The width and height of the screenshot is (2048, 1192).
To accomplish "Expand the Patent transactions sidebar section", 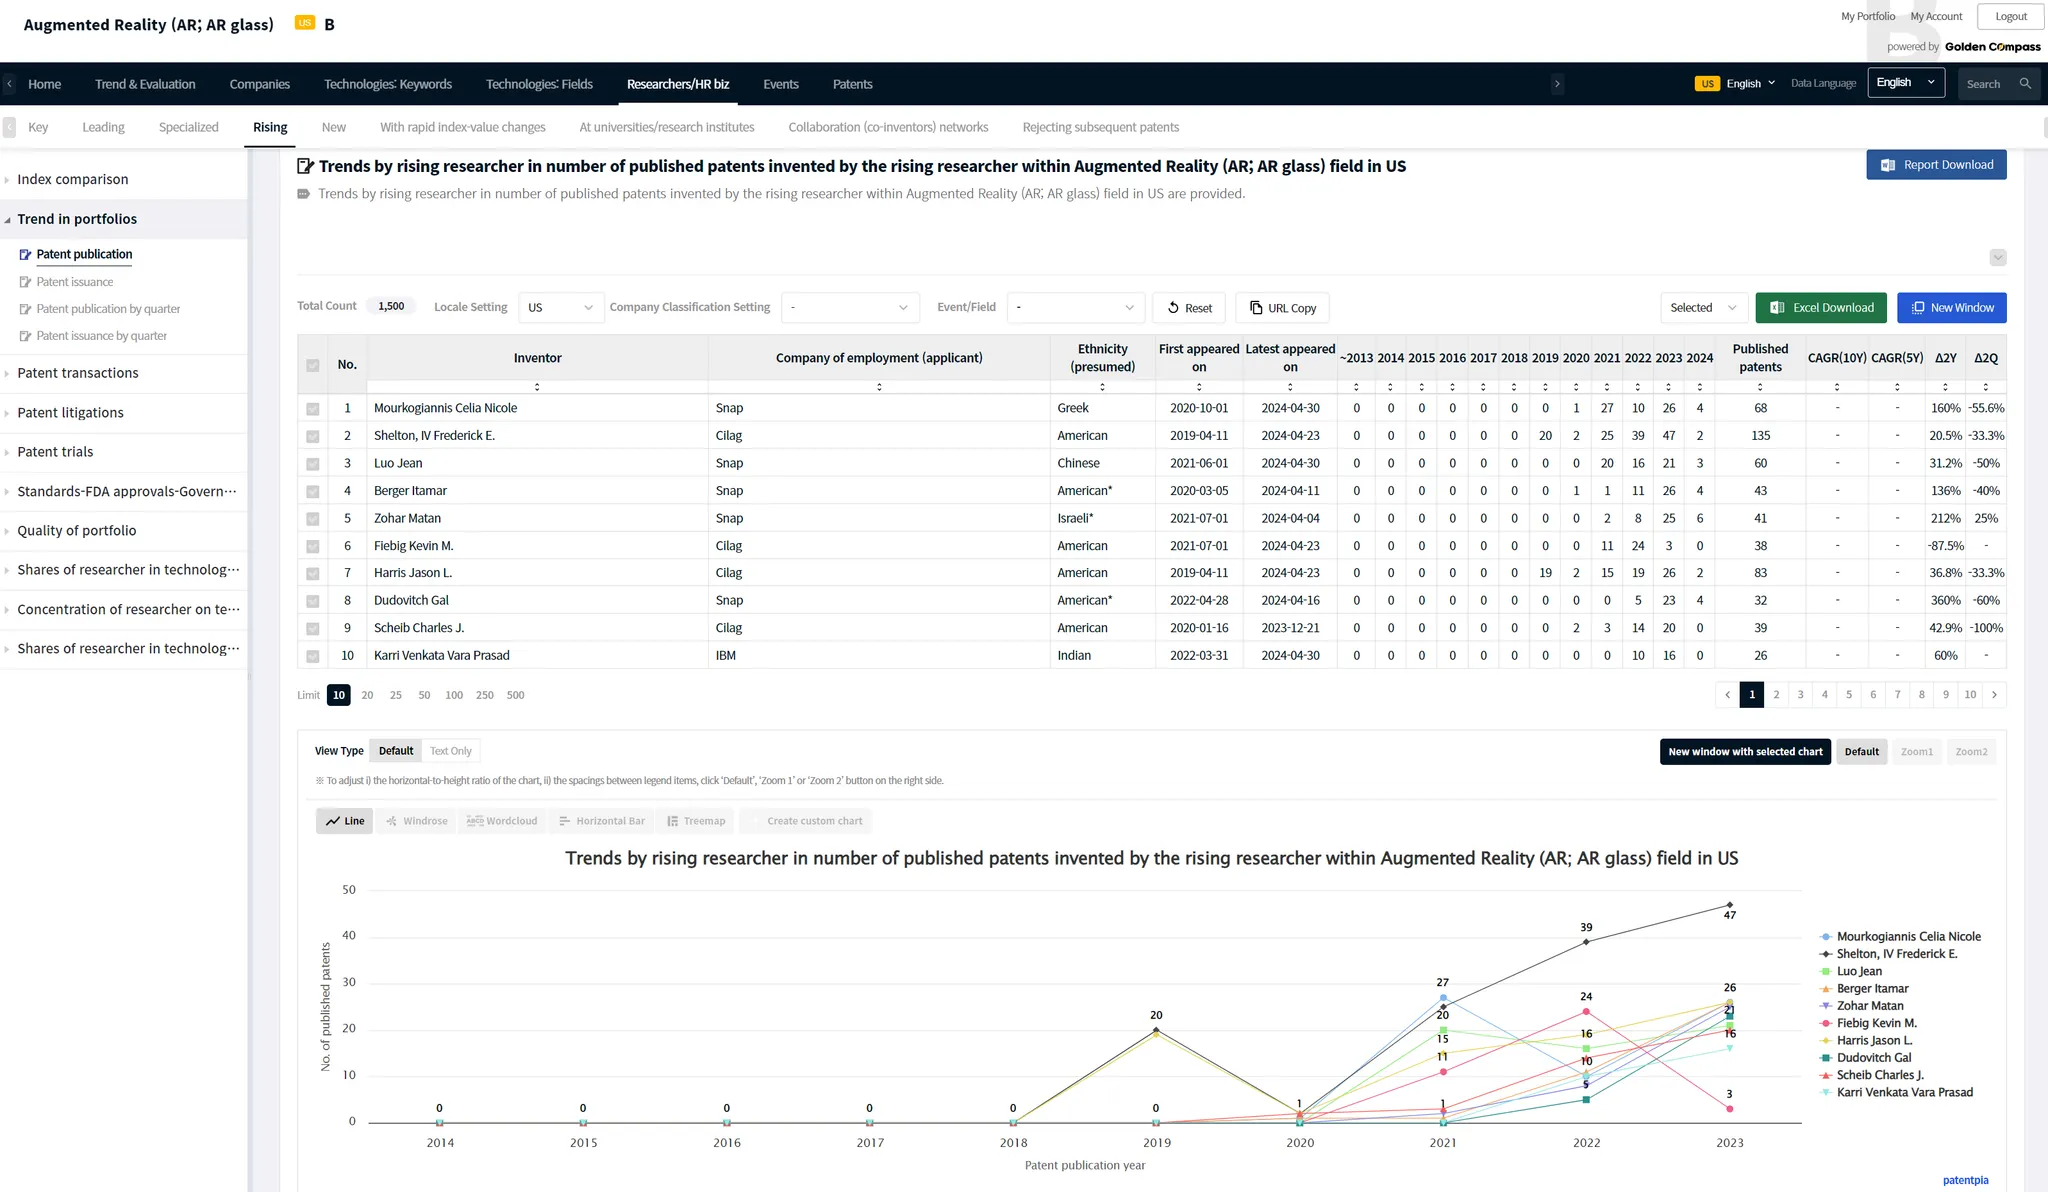I will tap(78, 373).
